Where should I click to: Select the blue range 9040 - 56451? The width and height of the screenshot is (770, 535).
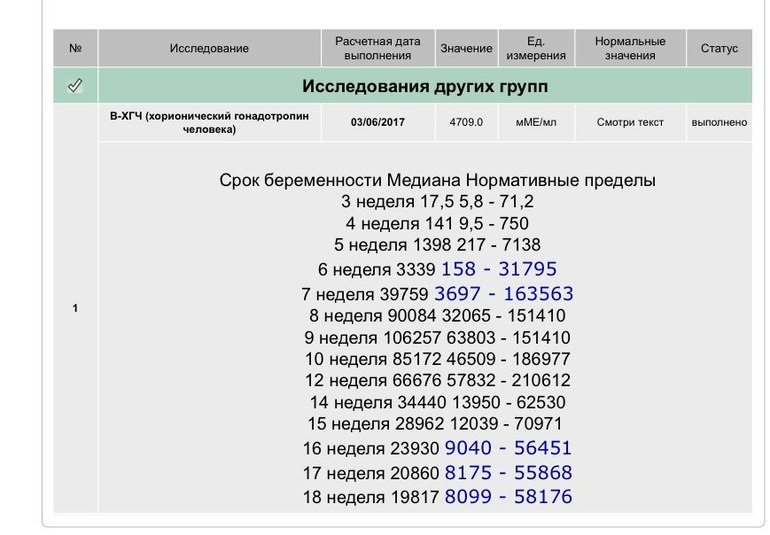508,448
